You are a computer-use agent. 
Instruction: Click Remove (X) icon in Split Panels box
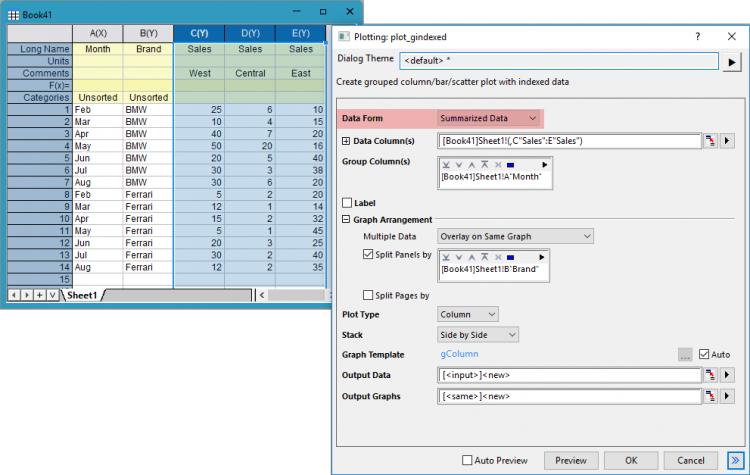(x=498, y=257)
